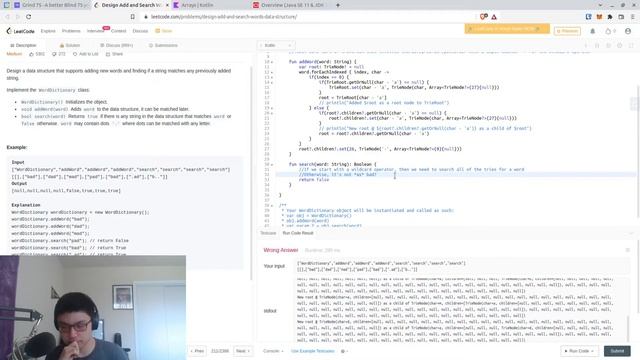Switch to Grind 75 browser tab
Screen dimensions: 640x360
point(51,5)
